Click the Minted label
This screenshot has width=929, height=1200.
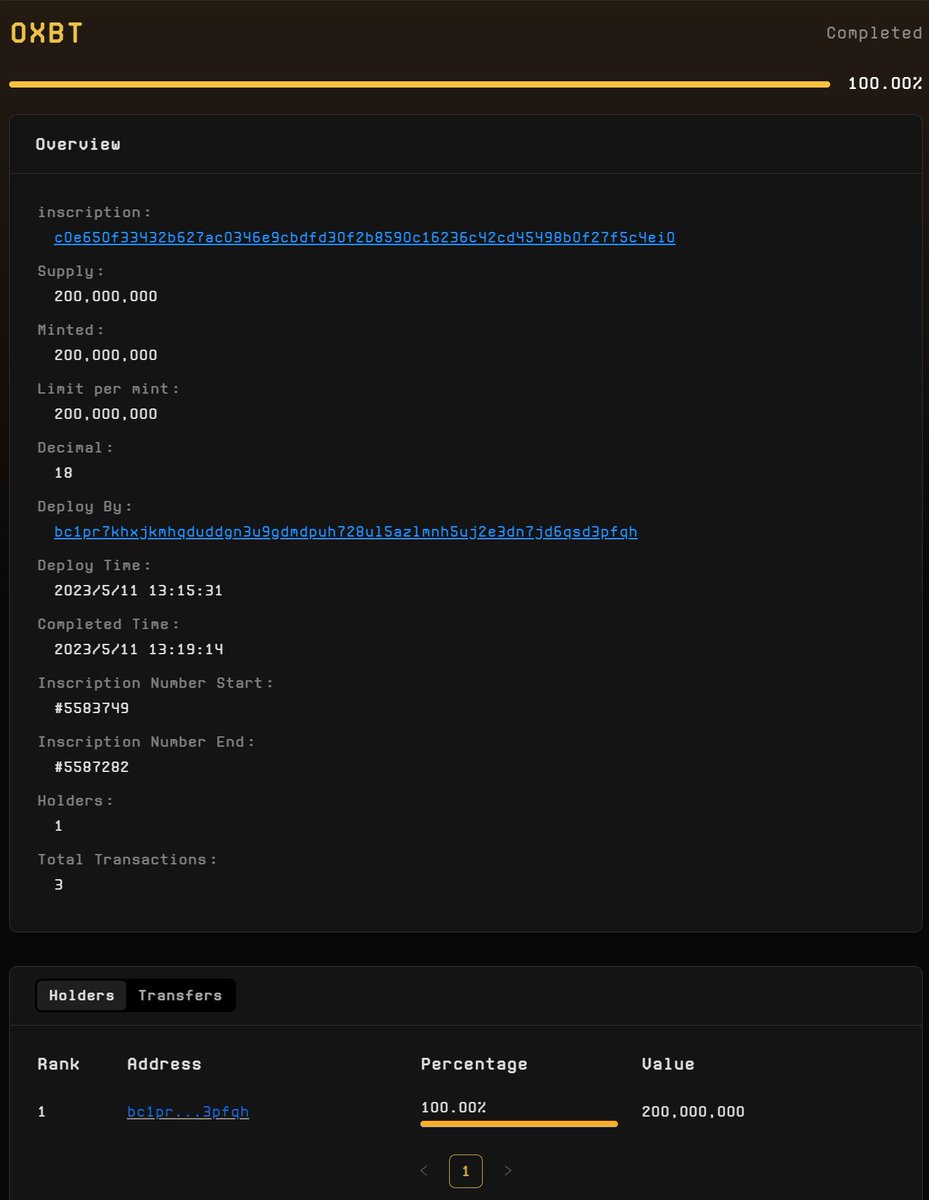71,329
